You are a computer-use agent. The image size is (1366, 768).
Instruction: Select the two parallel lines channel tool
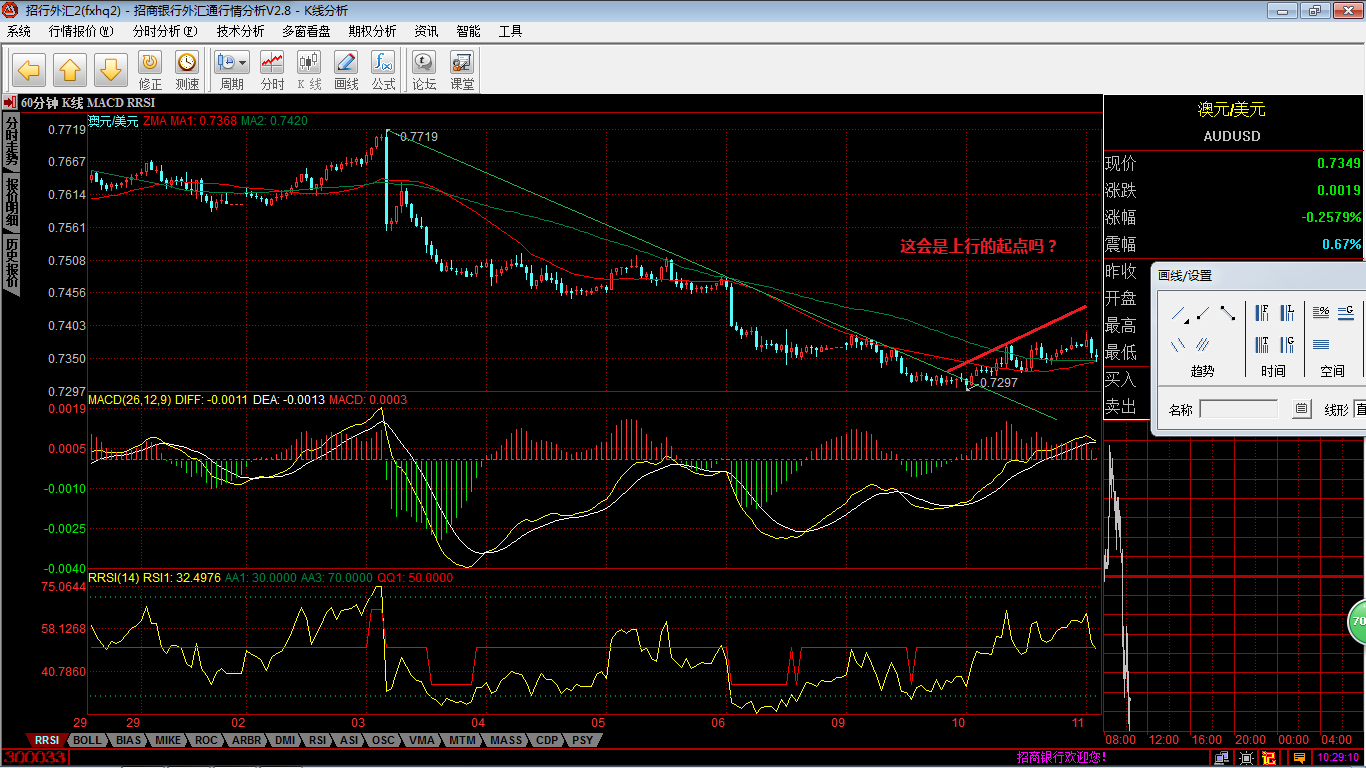[x=1178, y=345]
